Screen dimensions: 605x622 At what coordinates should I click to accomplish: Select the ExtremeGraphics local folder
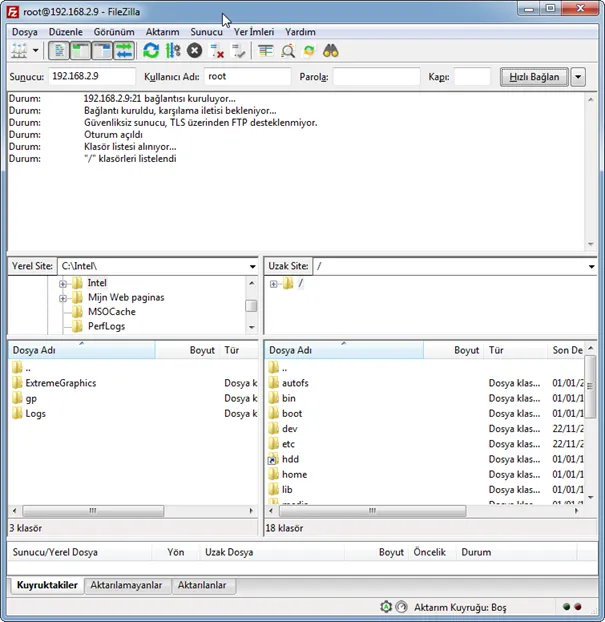(61, 383)
